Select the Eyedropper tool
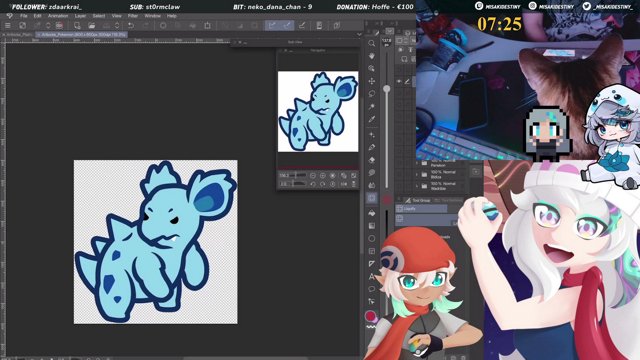The width and height of the screenshot is (640, 360). (x=371, y=119)
